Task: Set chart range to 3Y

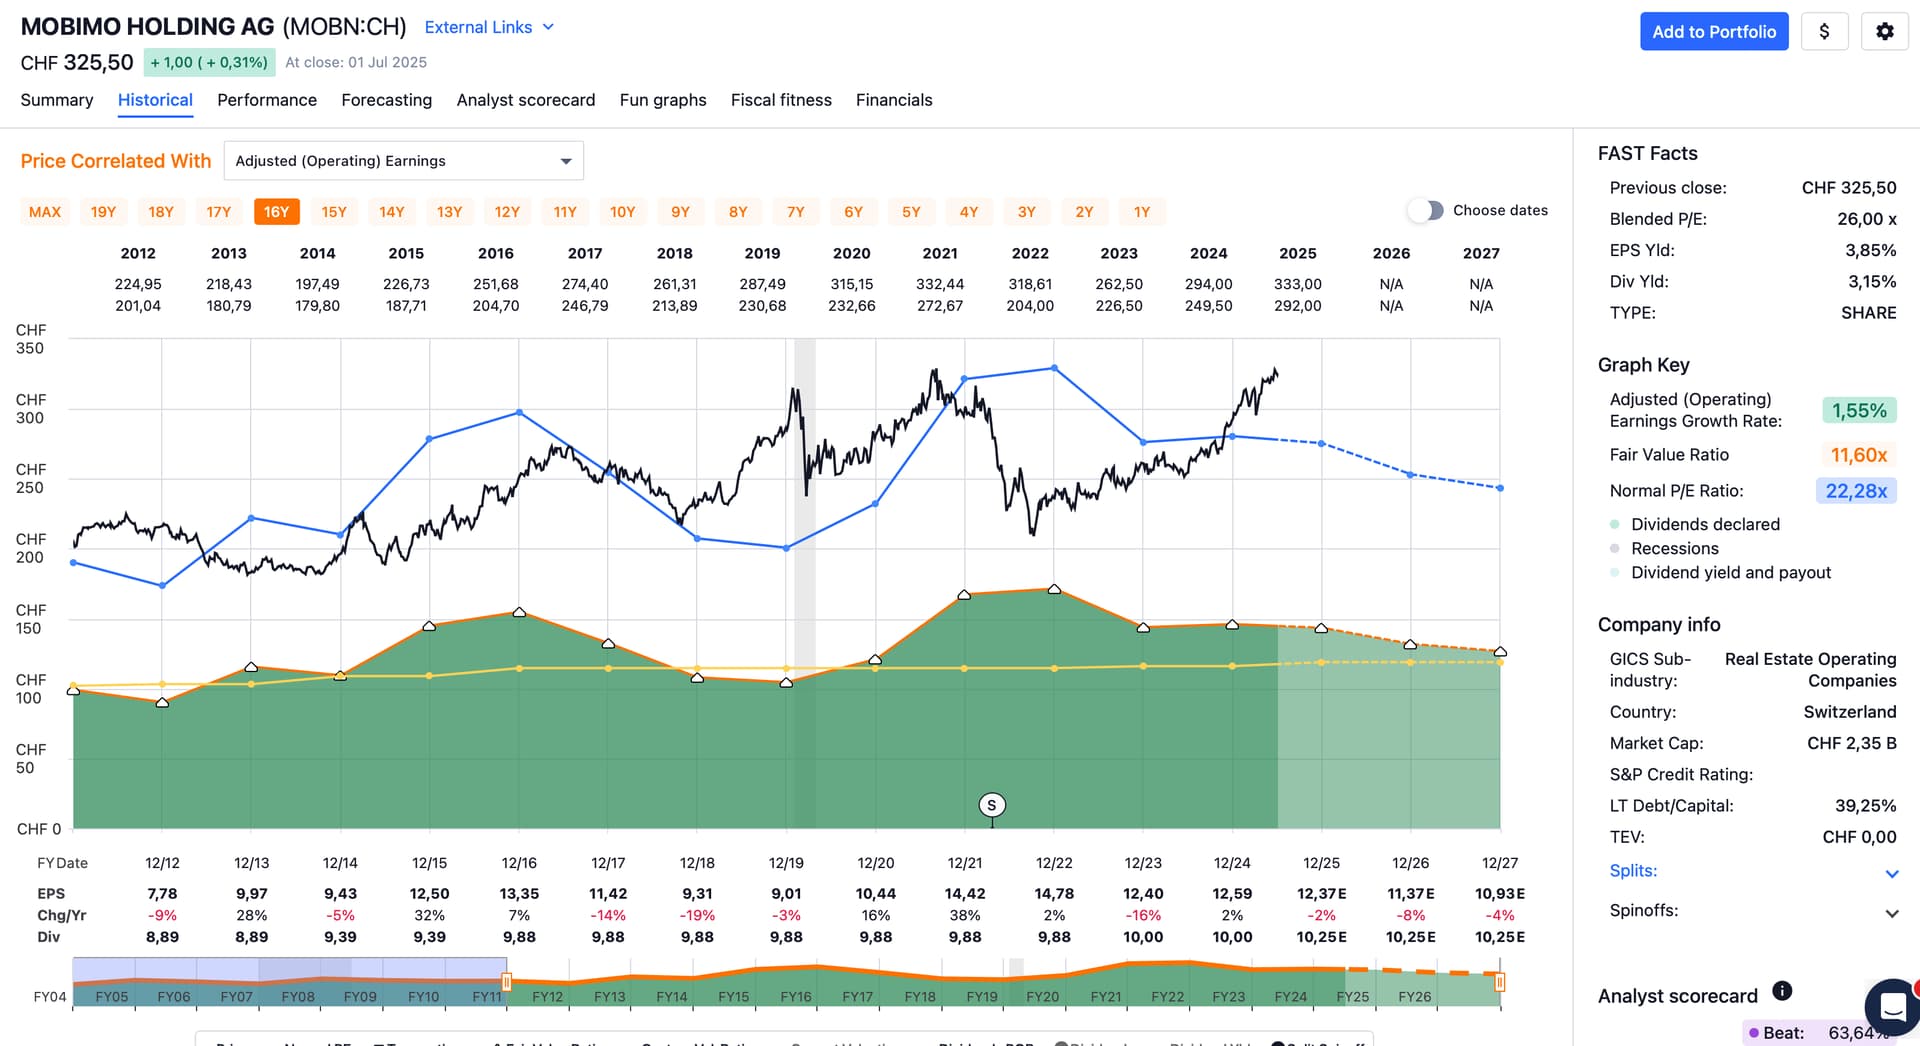Action: [x=1027, y=212]
